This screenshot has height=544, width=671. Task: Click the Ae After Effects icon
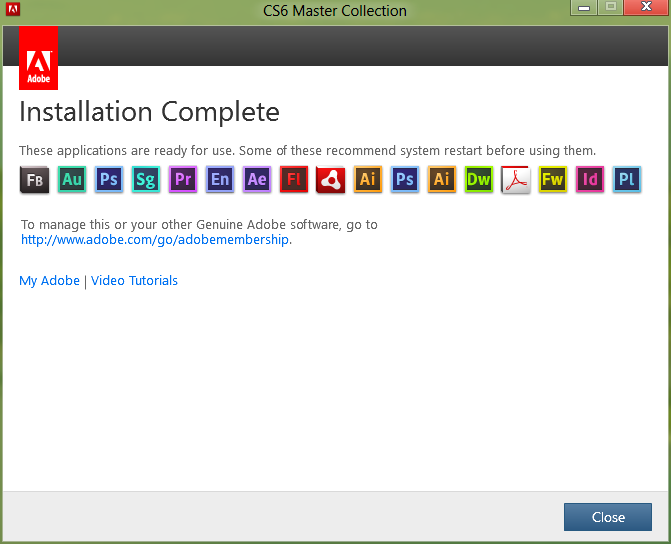coord(257,179)
